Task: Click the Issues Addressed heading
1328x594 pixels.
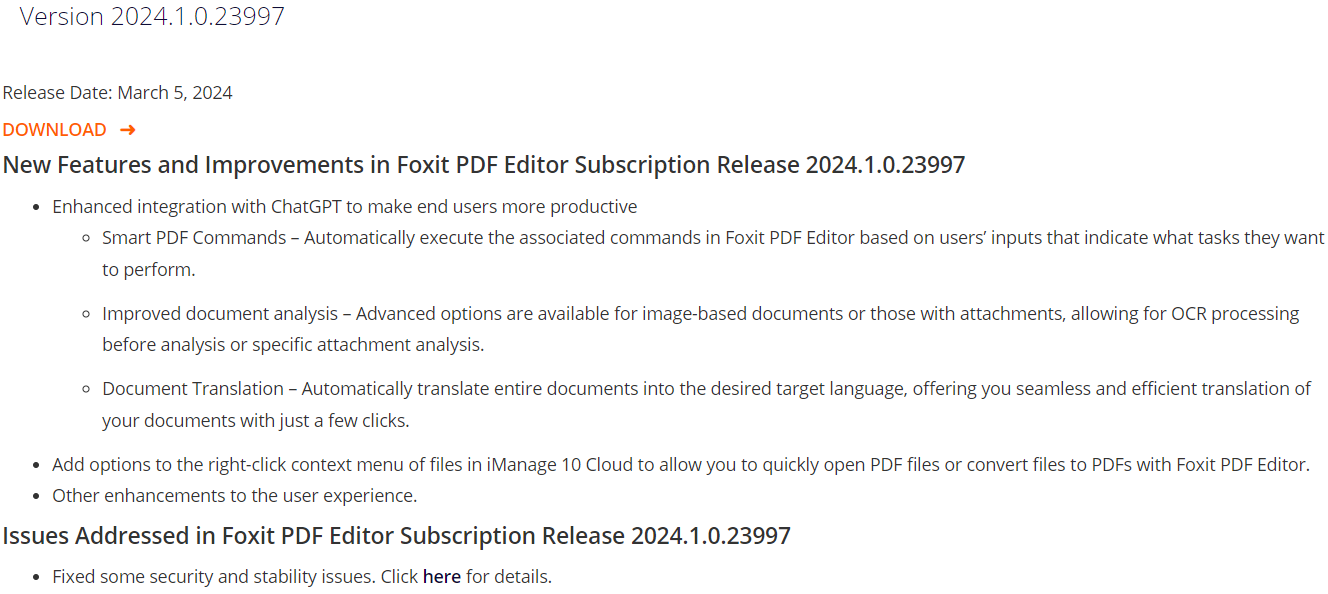Action: click(x=396, y=536)
